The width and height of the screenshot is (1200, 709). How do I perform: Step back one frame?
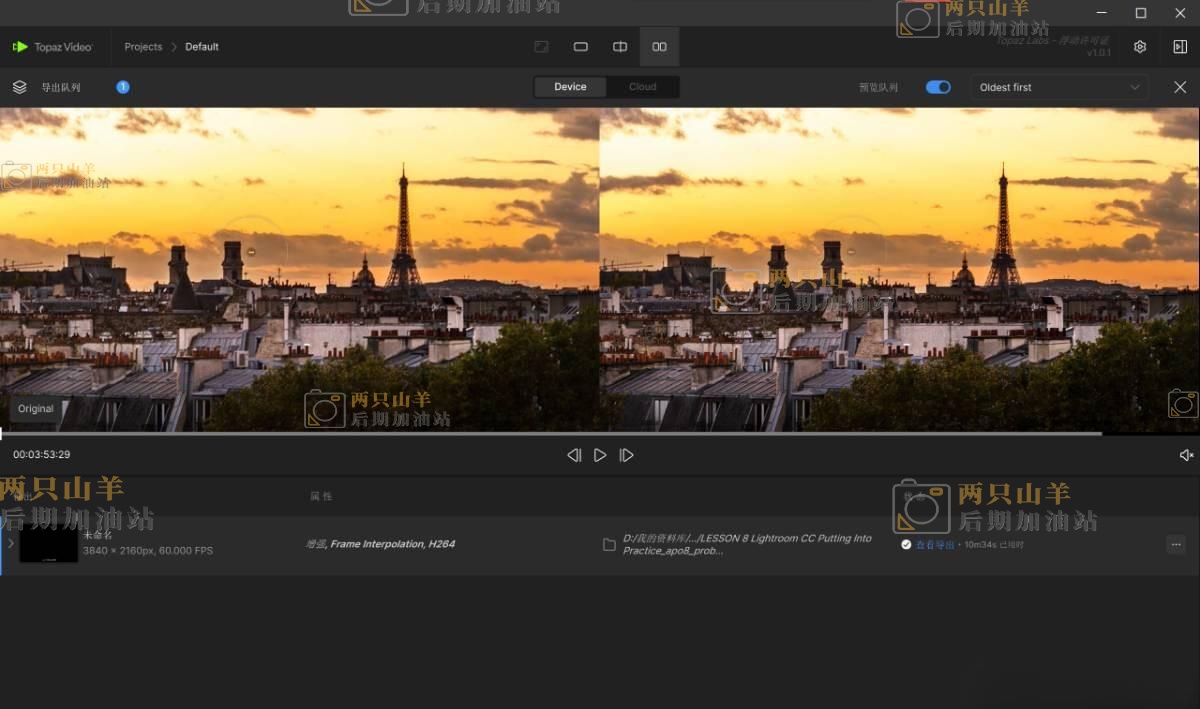[574, 455]
